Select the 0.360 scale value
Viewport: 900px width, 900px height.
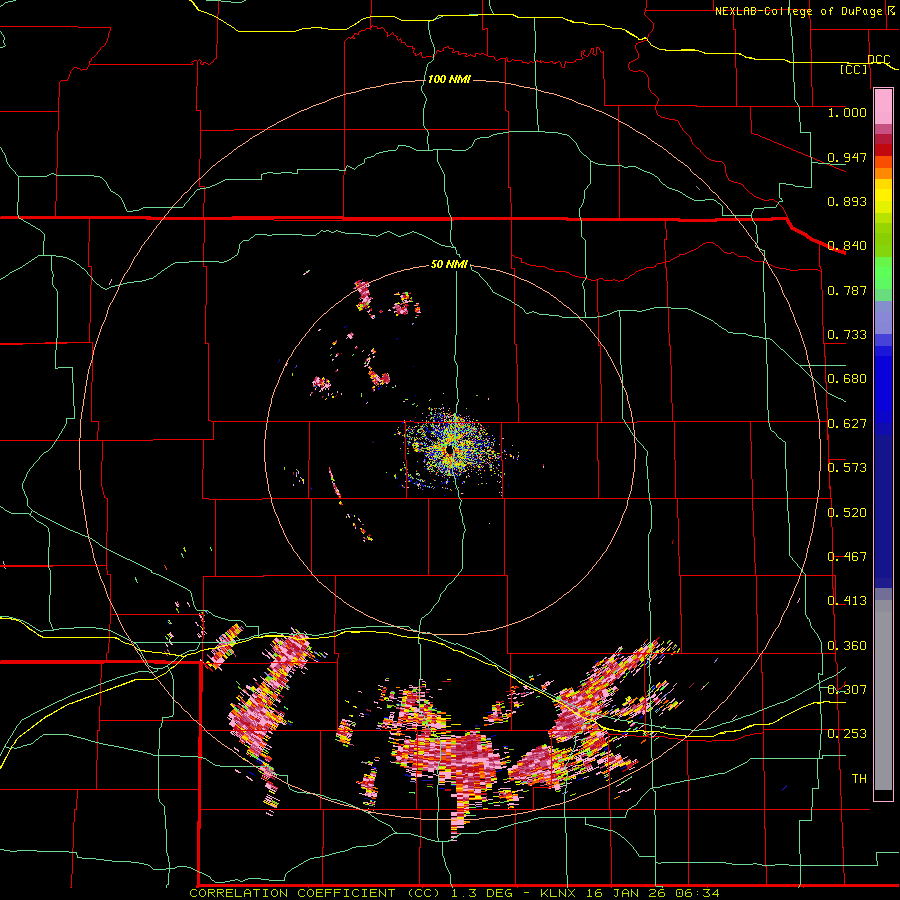pos(847,646)
